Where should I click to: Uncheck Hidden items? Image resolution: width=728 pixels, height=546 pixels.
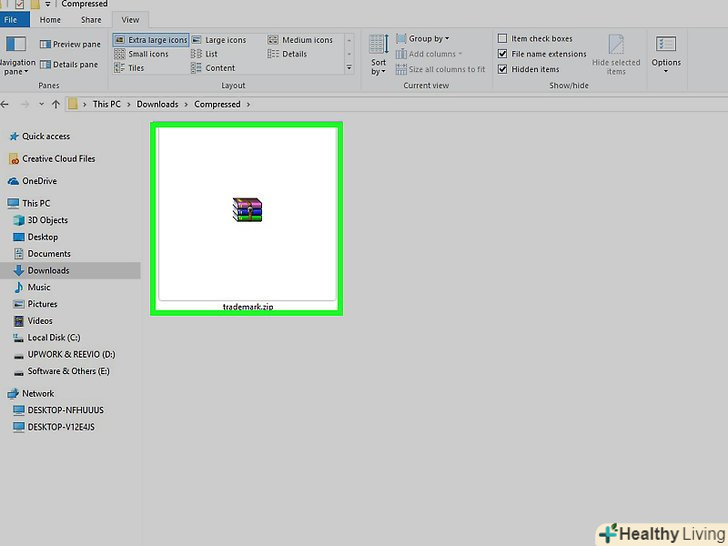point(502,69)
